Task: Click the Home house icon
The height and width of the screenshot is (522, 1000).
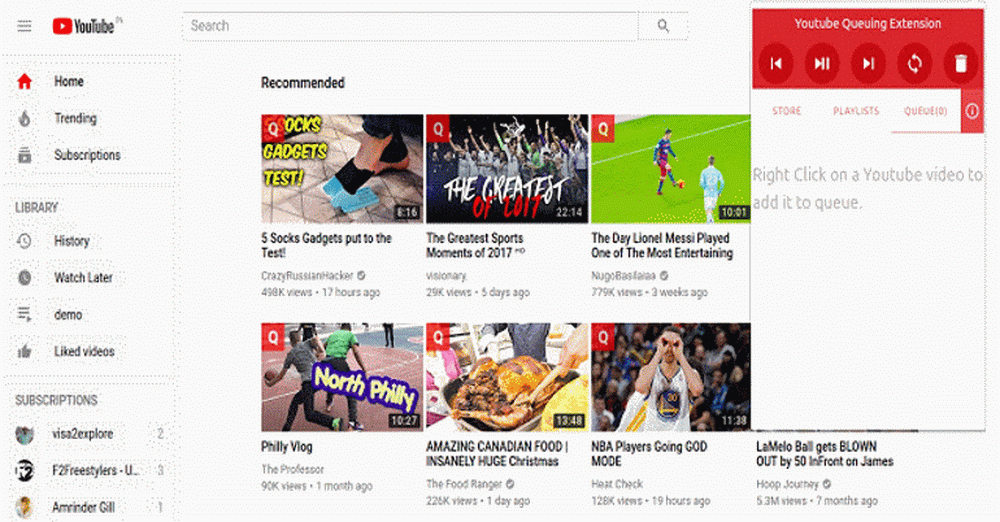Action: pos(24,82)
